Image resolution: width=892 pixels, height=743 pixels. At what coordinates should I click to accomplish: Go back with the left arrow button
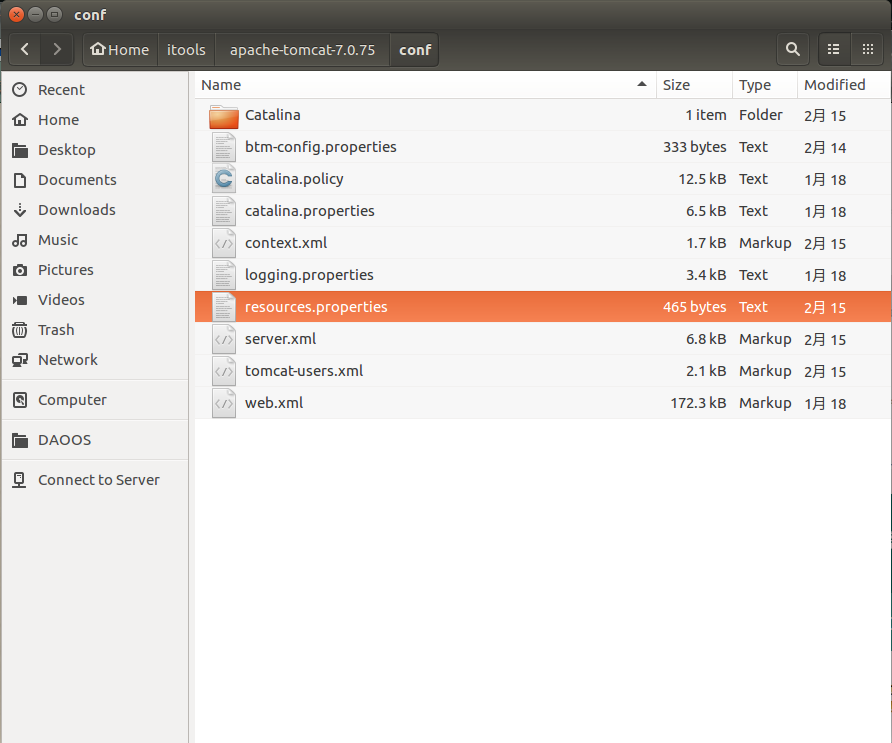pos(25,49)
